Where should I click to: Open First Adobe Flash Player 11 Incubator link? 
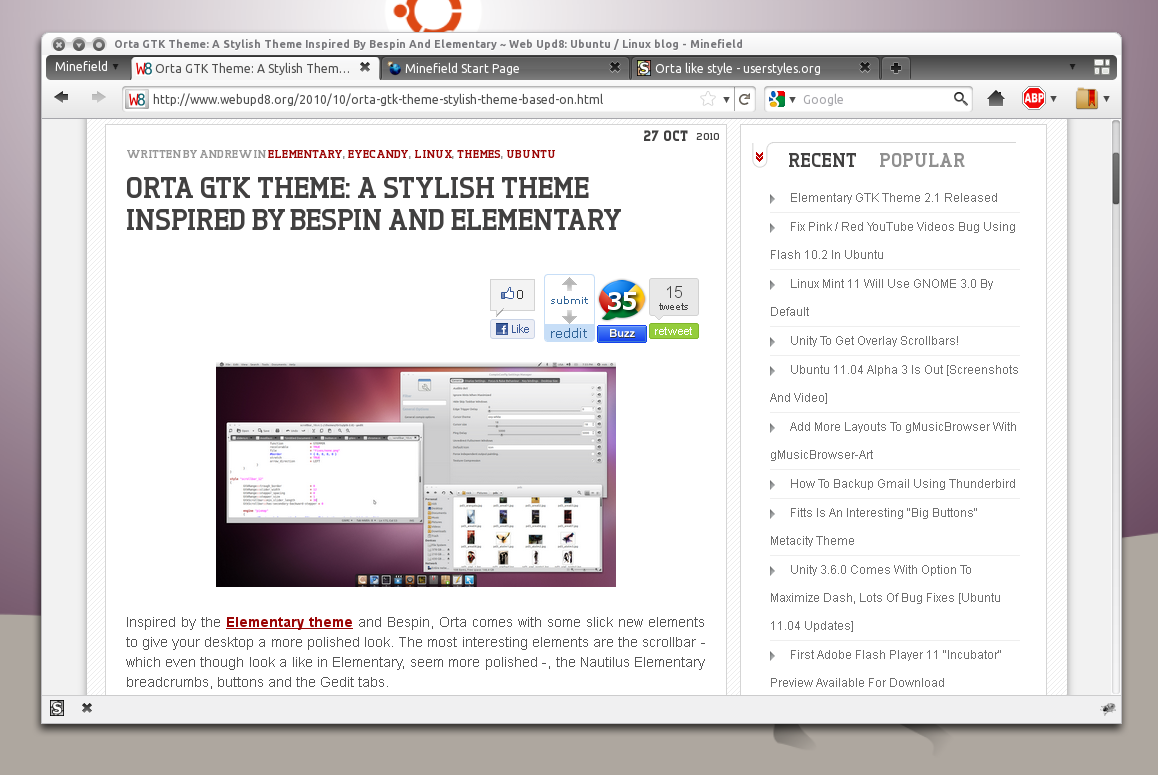(885, 669)
